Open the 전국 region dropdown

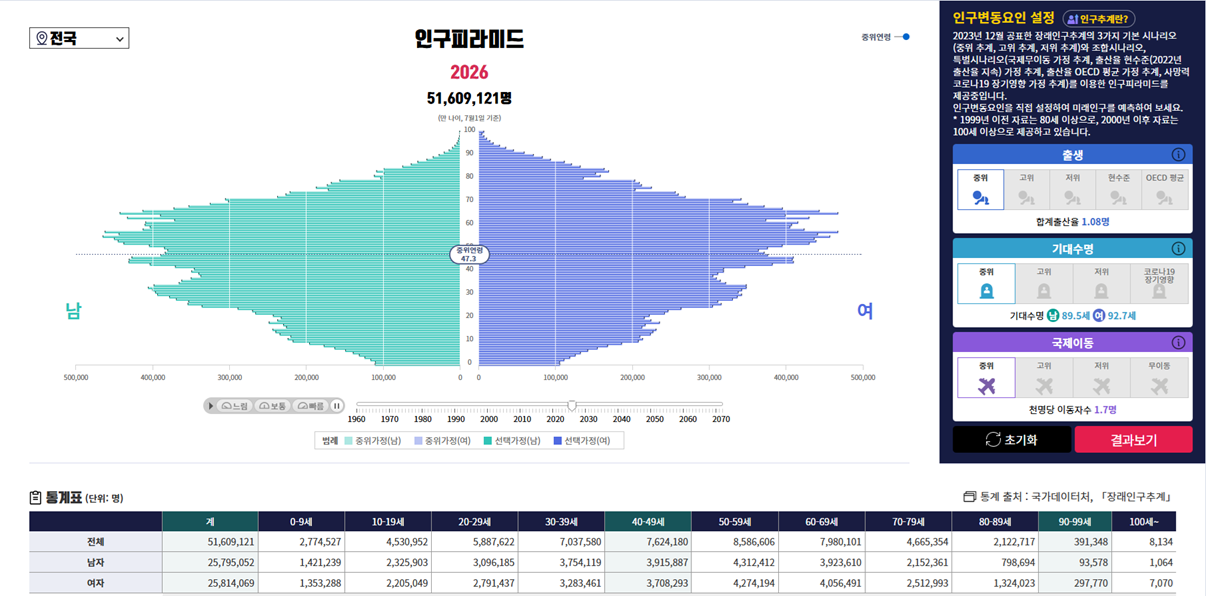79,38
